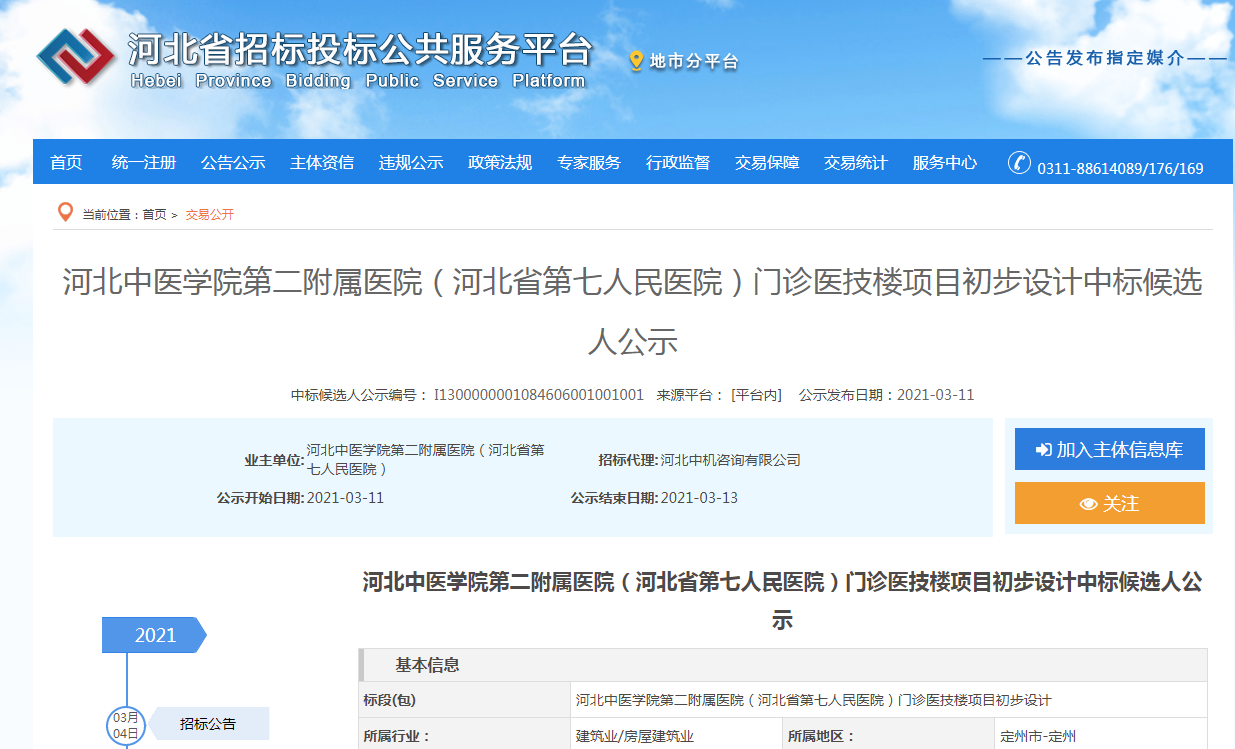Click 首页 link in the breadcrumb
This screenshot has height=749, width=1235.
pyautogui.click(x=154, y=215)
